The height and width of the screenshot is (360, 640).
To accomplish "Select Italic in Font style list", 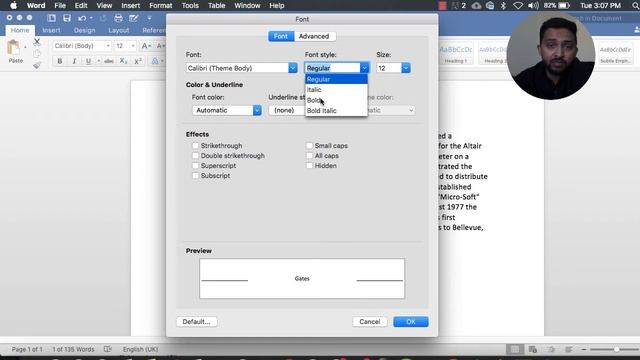I will pyautogui.click(x=336, y=89).
